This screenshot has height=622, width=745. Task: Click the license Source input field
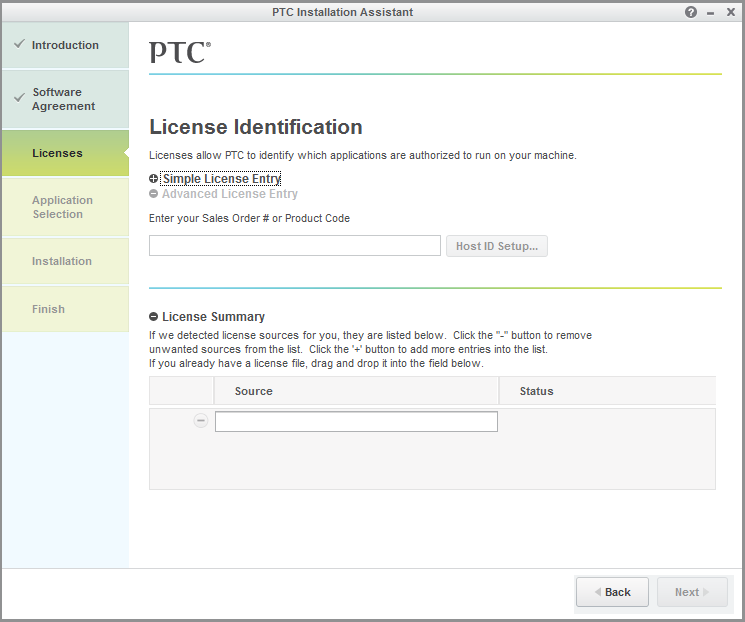coord(356,421)
